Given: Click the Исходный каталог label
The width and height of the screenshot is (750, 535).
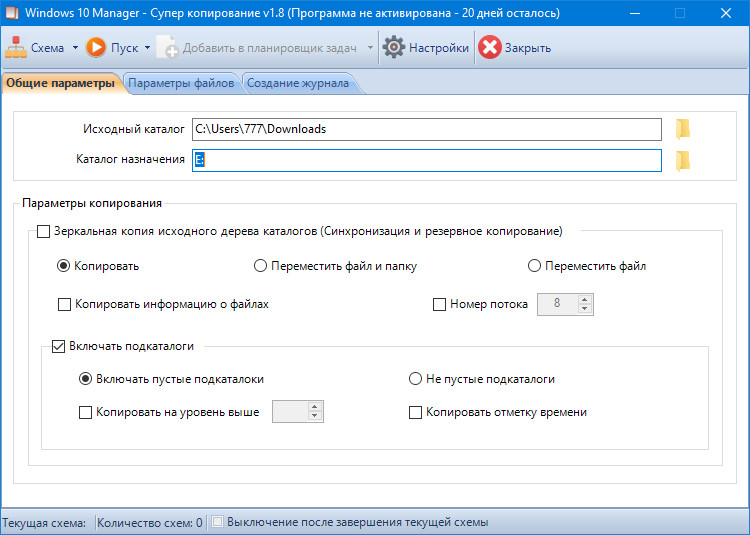Looking at the screenshot, I should pos(133,129).
